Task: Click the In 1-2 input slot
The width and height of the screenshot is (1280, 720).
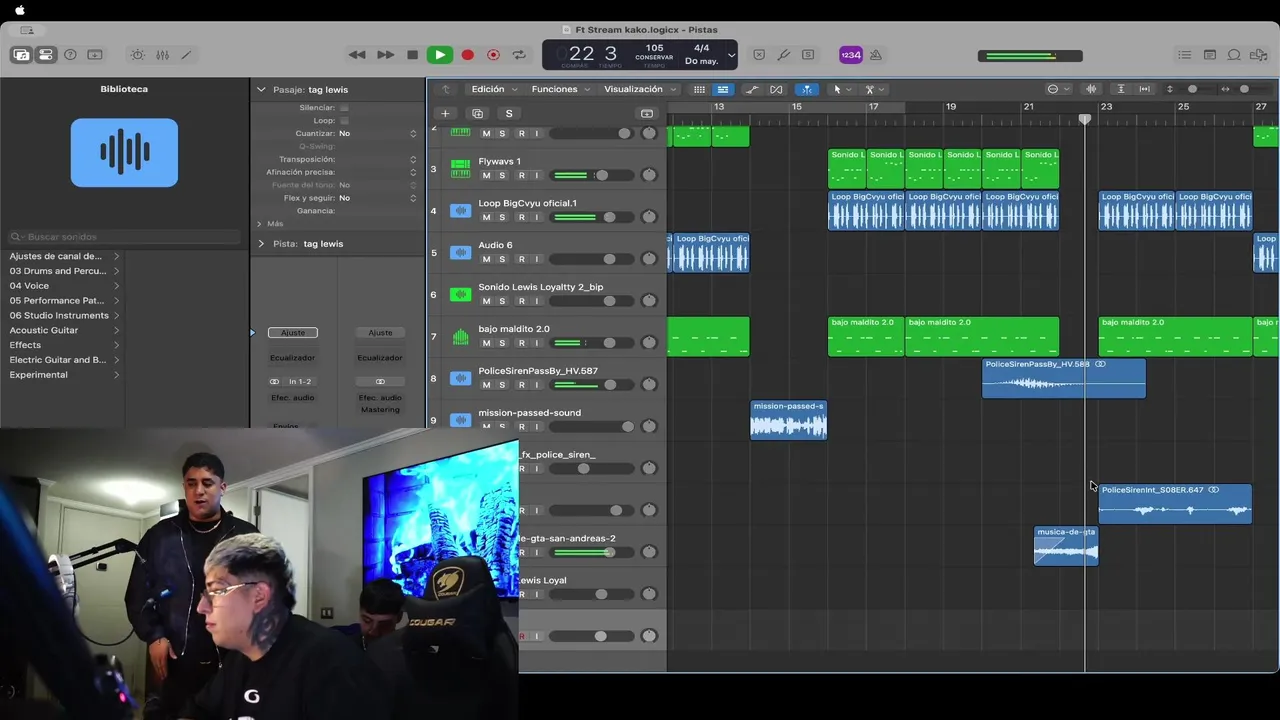Action: click(x=300, y=382)
